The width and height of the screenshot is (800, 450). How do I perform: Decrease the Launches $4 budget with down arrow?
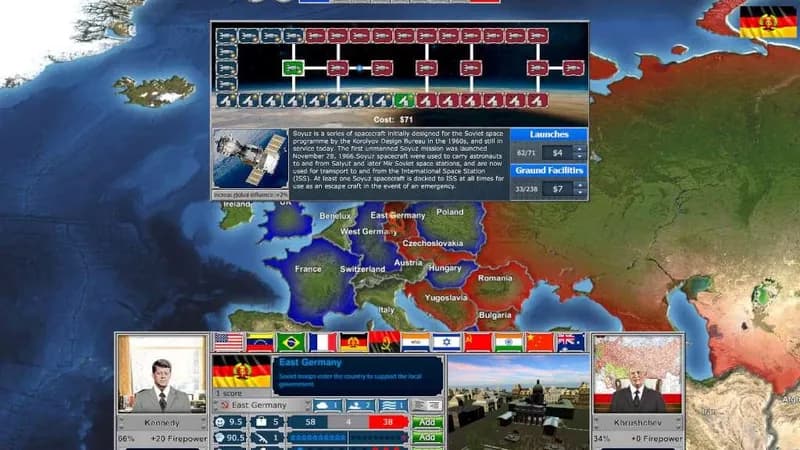(580, 156)
